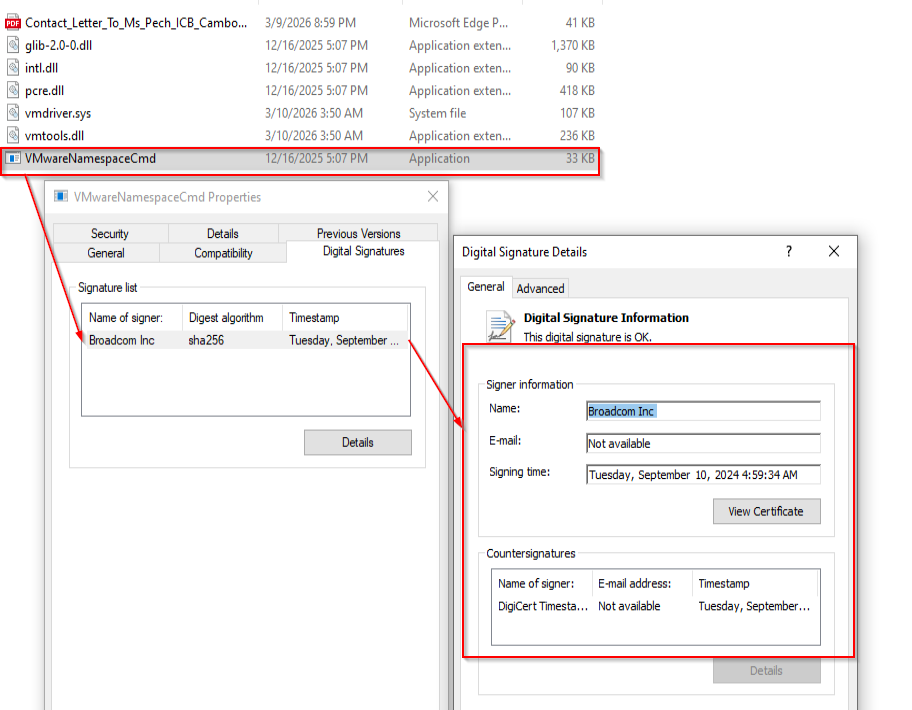This screenshot has width=912, height=710.
Task: Close the VMwareNamespaceCmd Properties window
Action: 433,197
